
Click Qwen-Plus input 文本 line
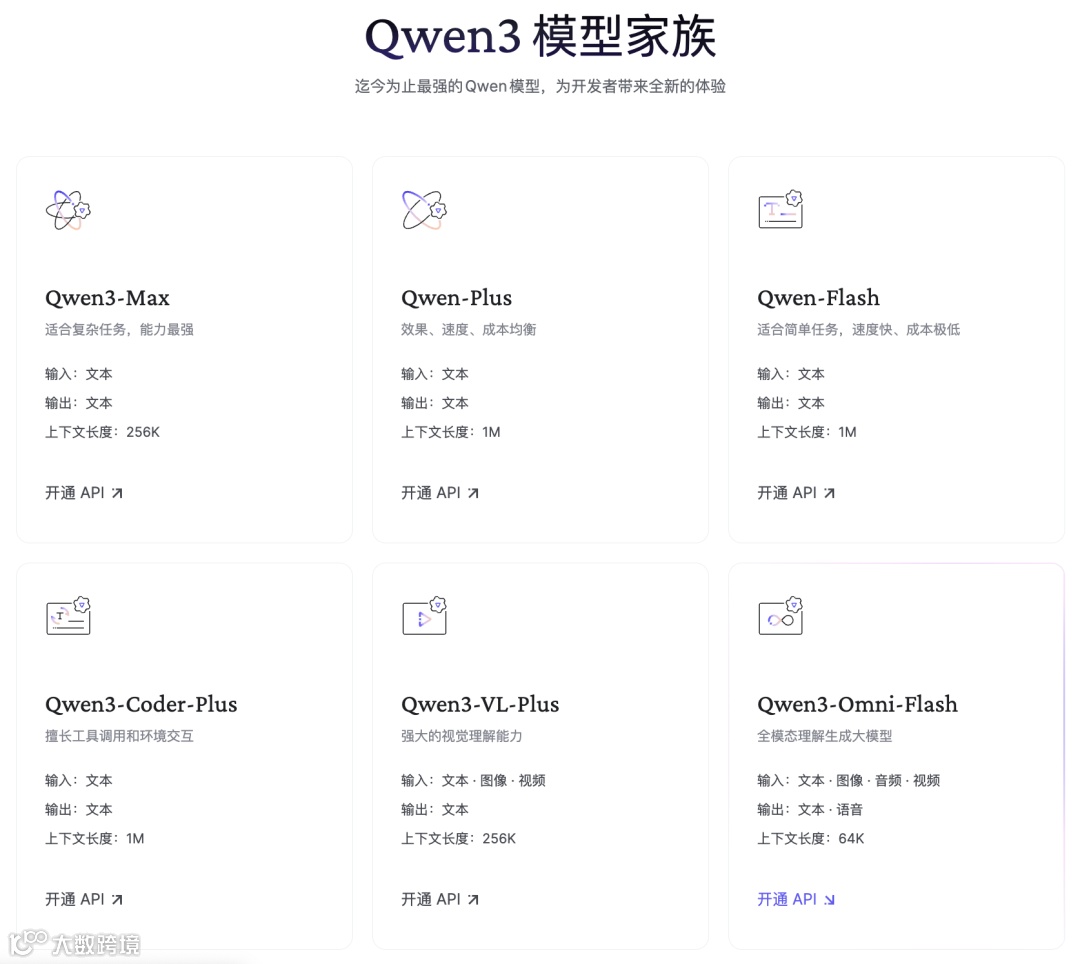click(435, 374)
